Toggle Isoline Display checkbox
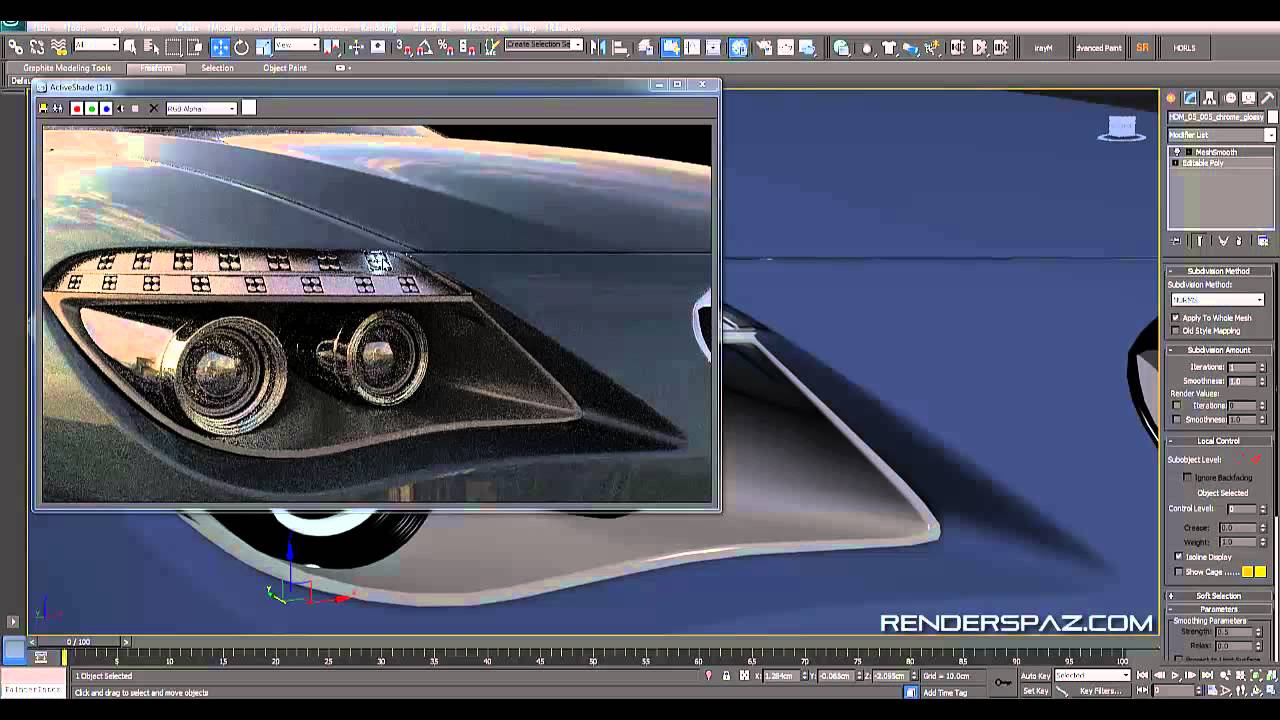Image resolution: width=1280 pixels, height=720 pixels. click(x=1179, y=557)
